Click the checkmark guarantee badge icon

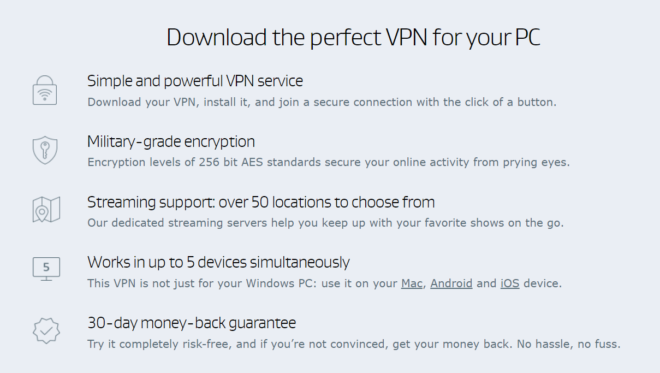(x=46, y=331)
